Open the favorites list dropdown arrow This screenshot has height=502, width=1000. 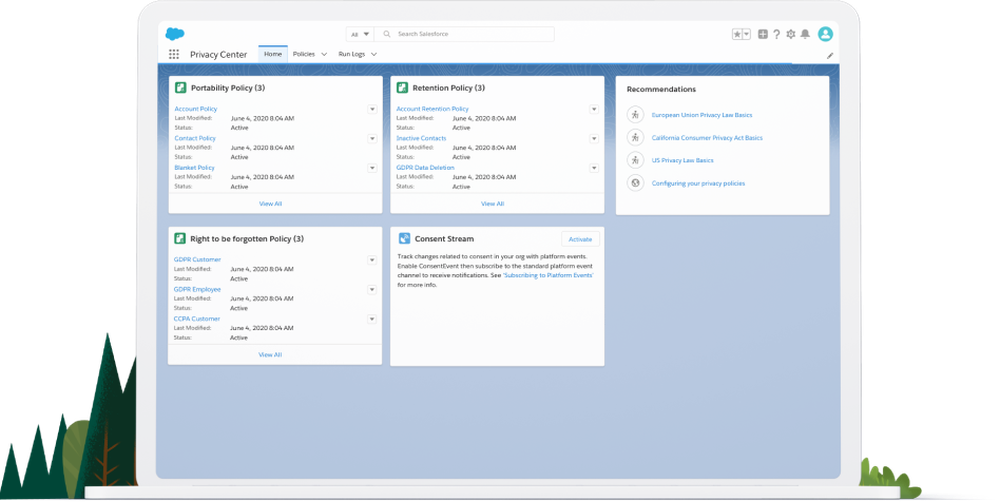(x=747, y=34)
